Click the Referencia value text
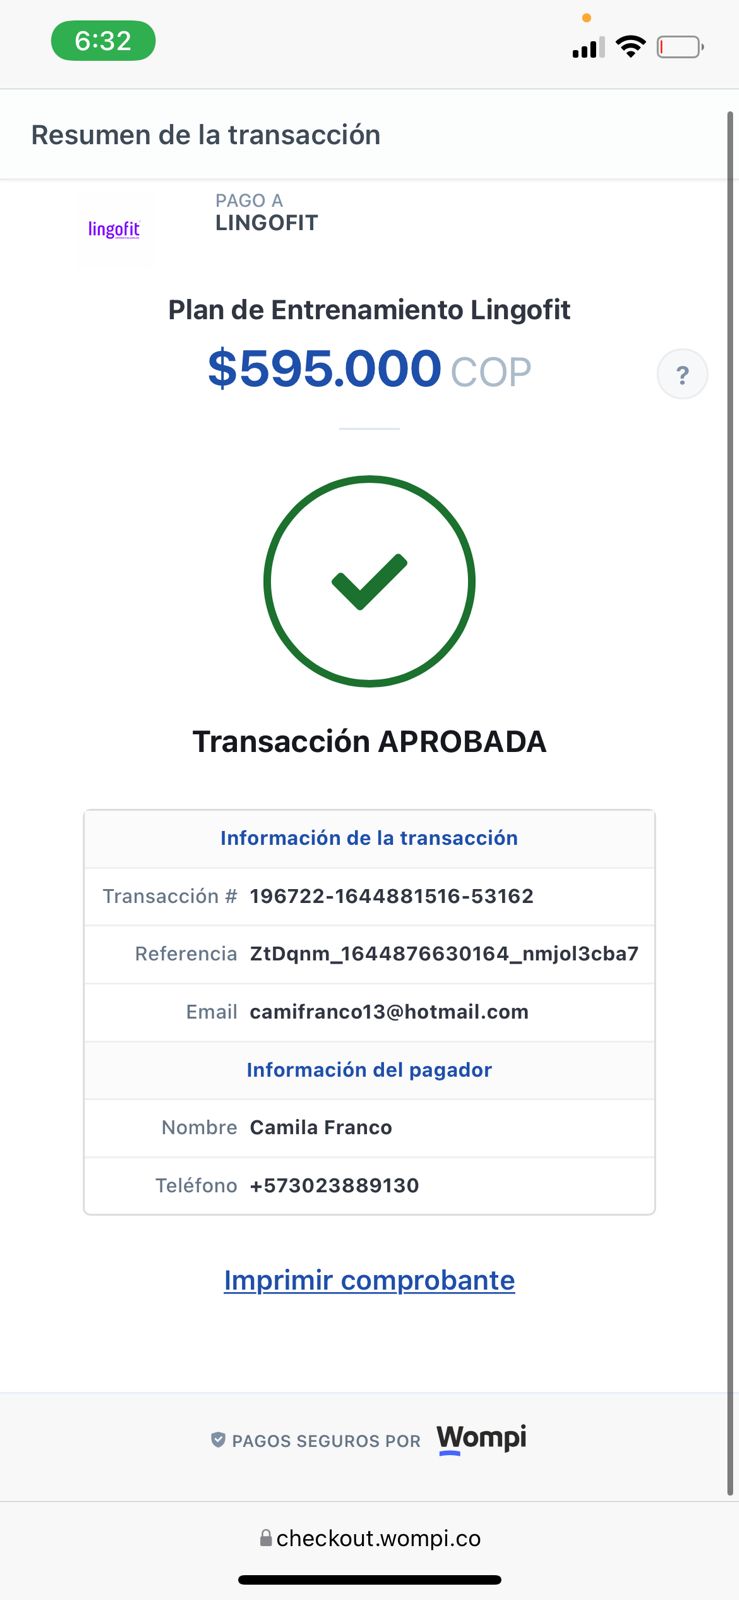Screen dimensions: 739x1600 click(x=444, y=954)
